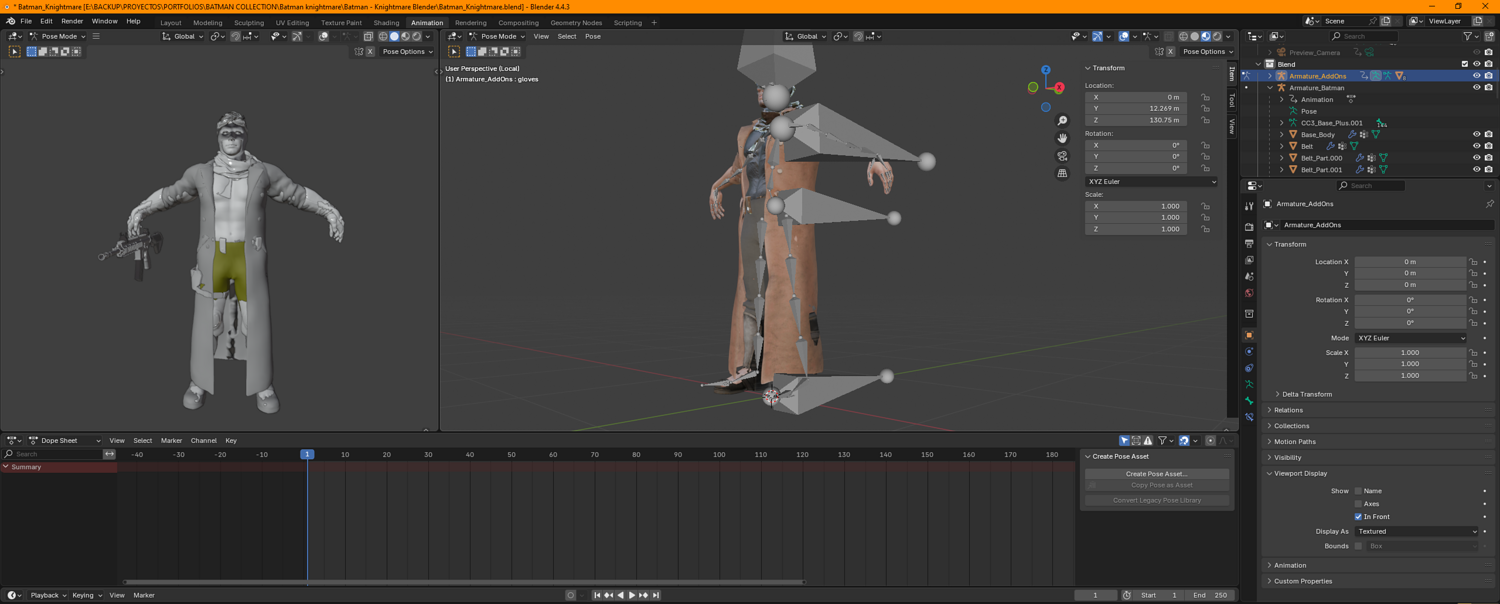Switch to the Sculpting workspace tab
This screenshot has width=1500, height=604.
[249, 22]
